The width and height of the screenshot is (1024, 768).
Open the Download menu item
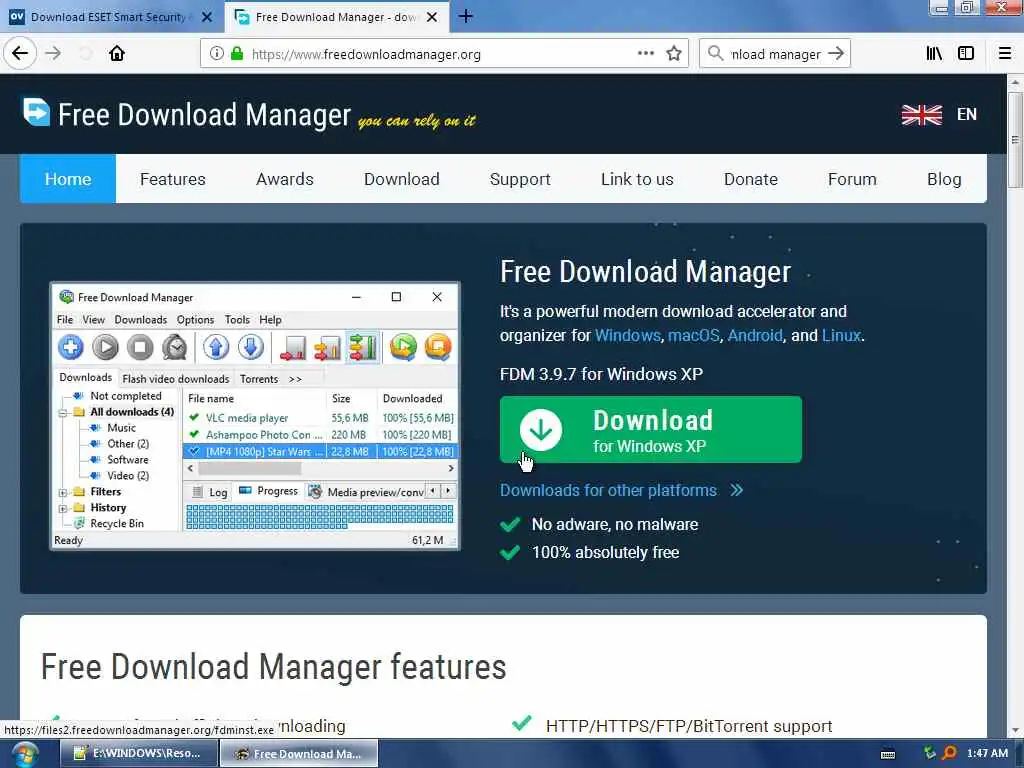click(402, 179)
